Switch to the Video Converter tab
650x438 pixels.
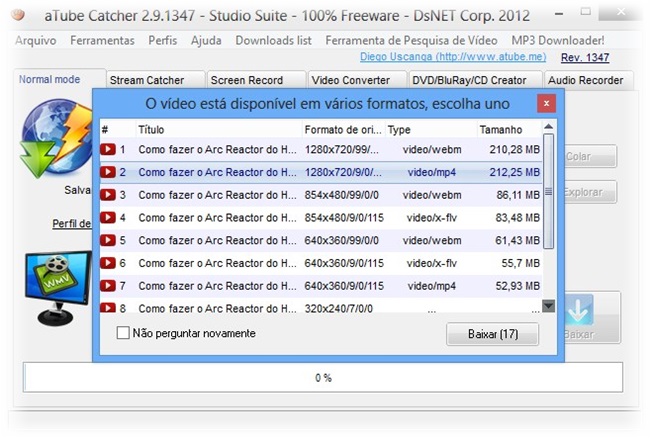[357, 80]
